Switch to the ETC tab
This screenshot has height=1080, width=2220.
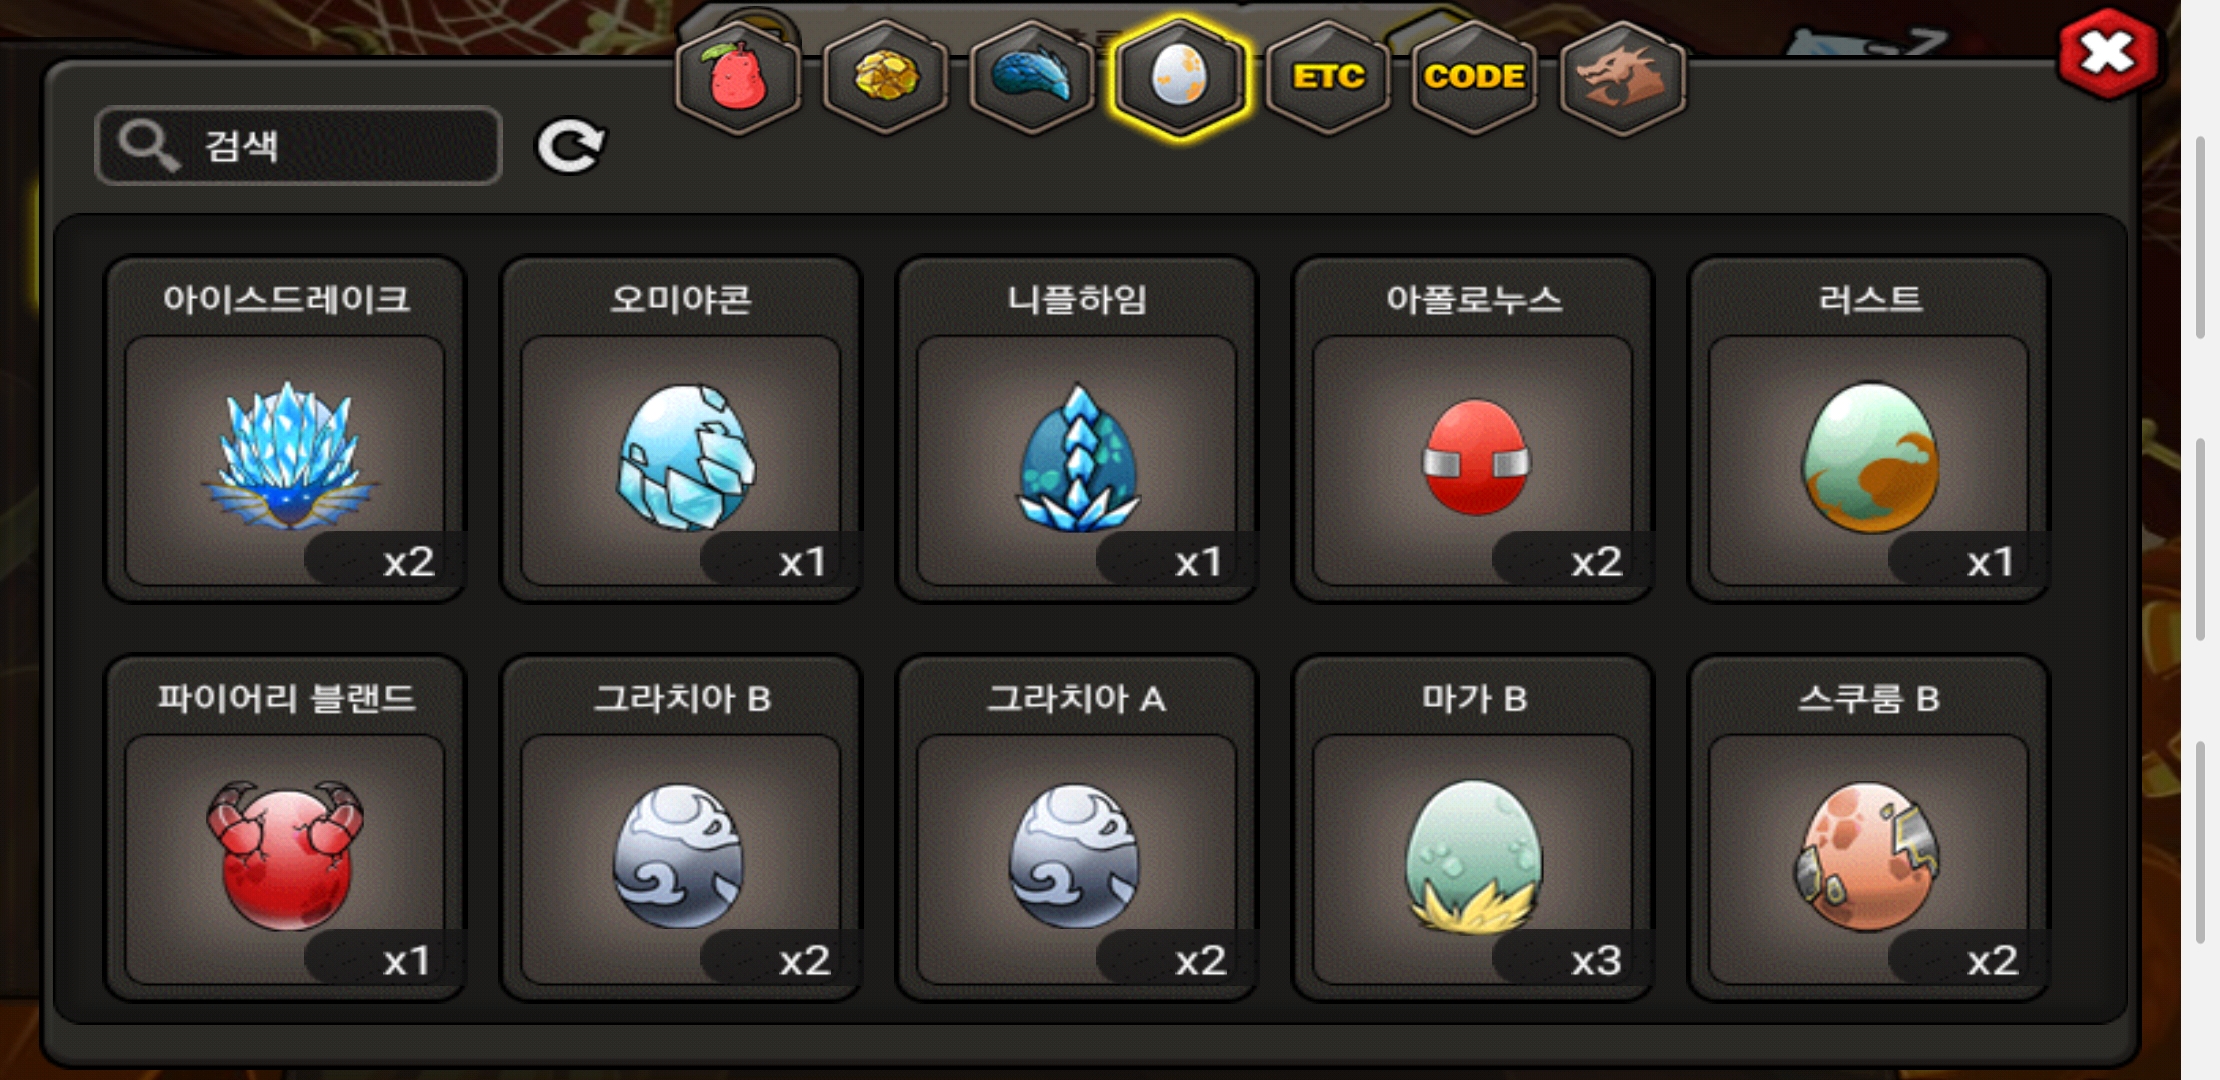[1328, 78]
